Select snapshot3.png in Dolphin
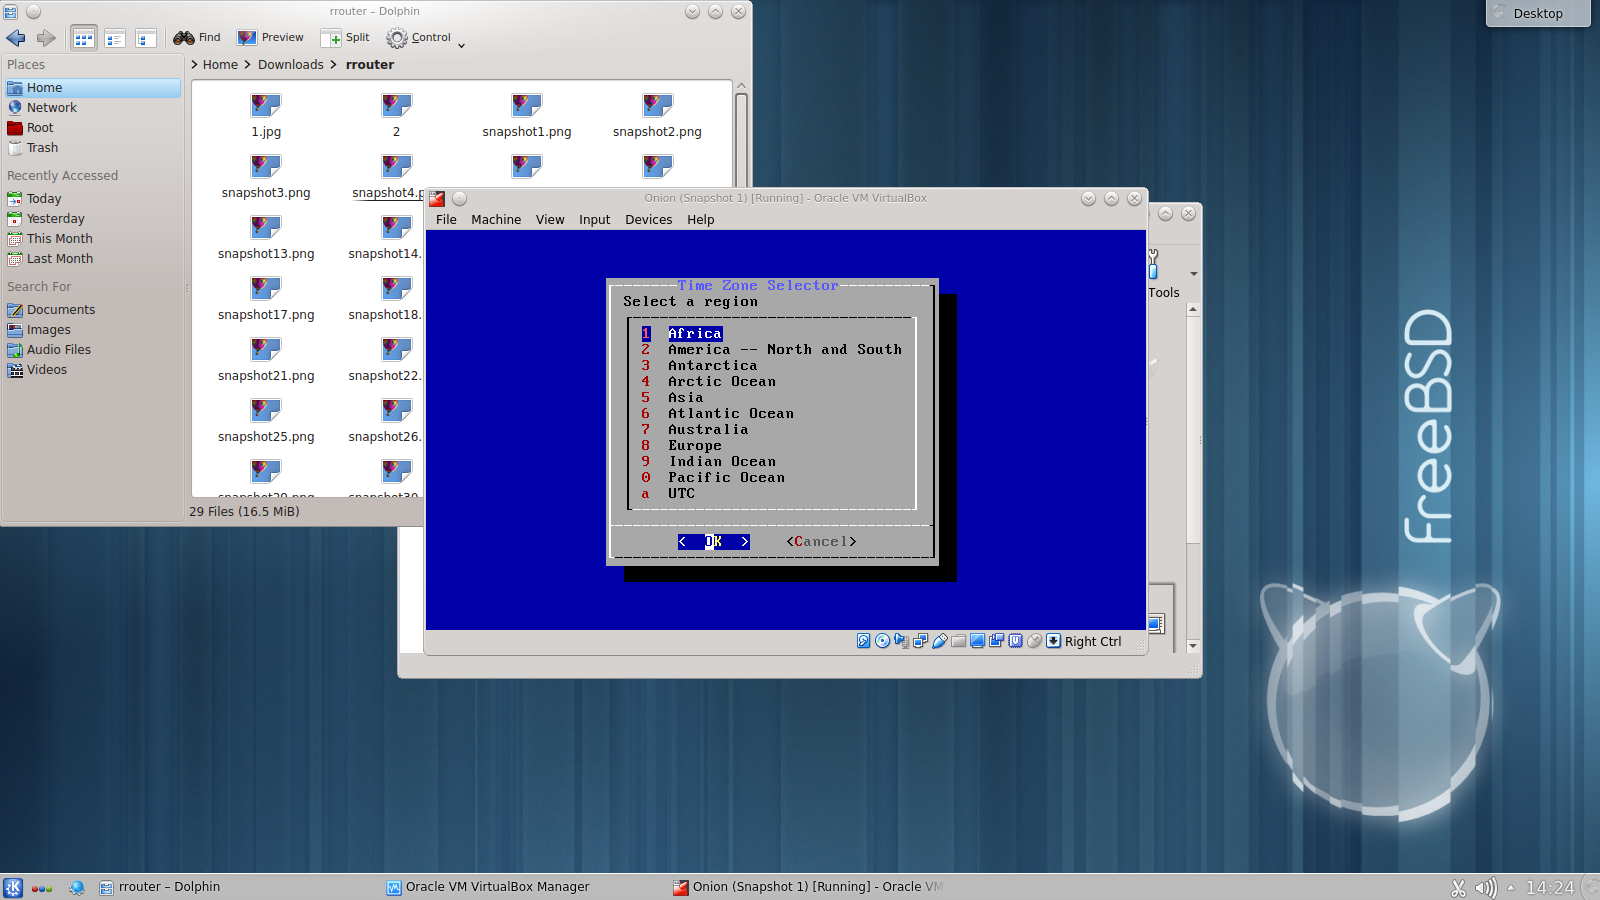The image size is (1600, 900). [x=266, y=176]
